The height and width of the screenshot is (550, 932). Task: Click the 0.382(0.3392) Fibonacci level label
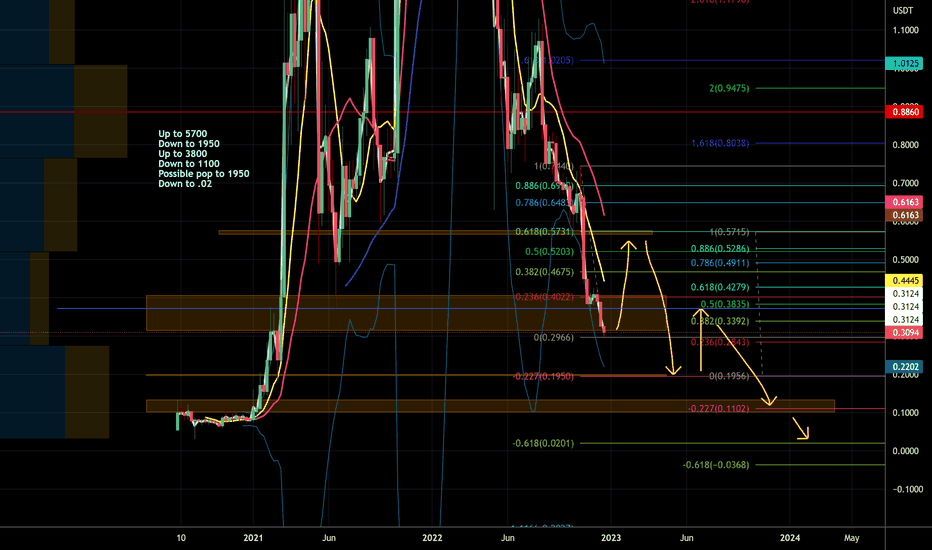(720, 322)
